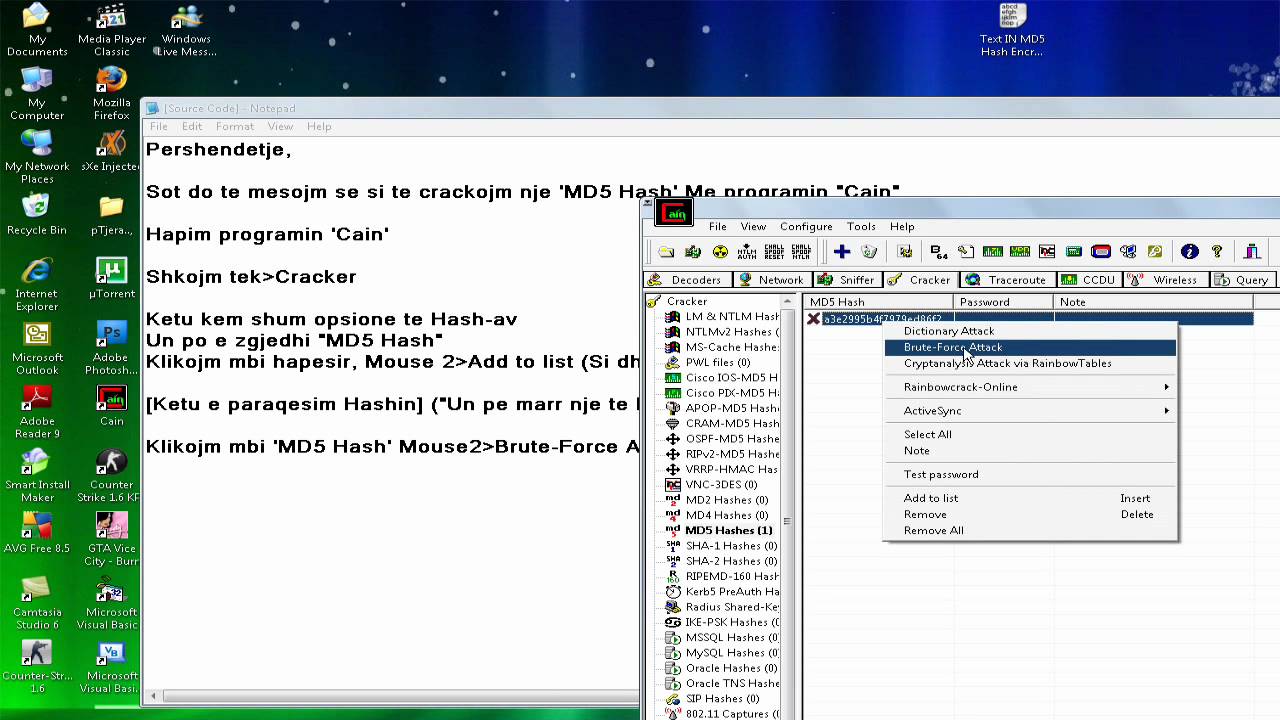Open Cain's View menu

pyautogui.click(x=753, y=227)
